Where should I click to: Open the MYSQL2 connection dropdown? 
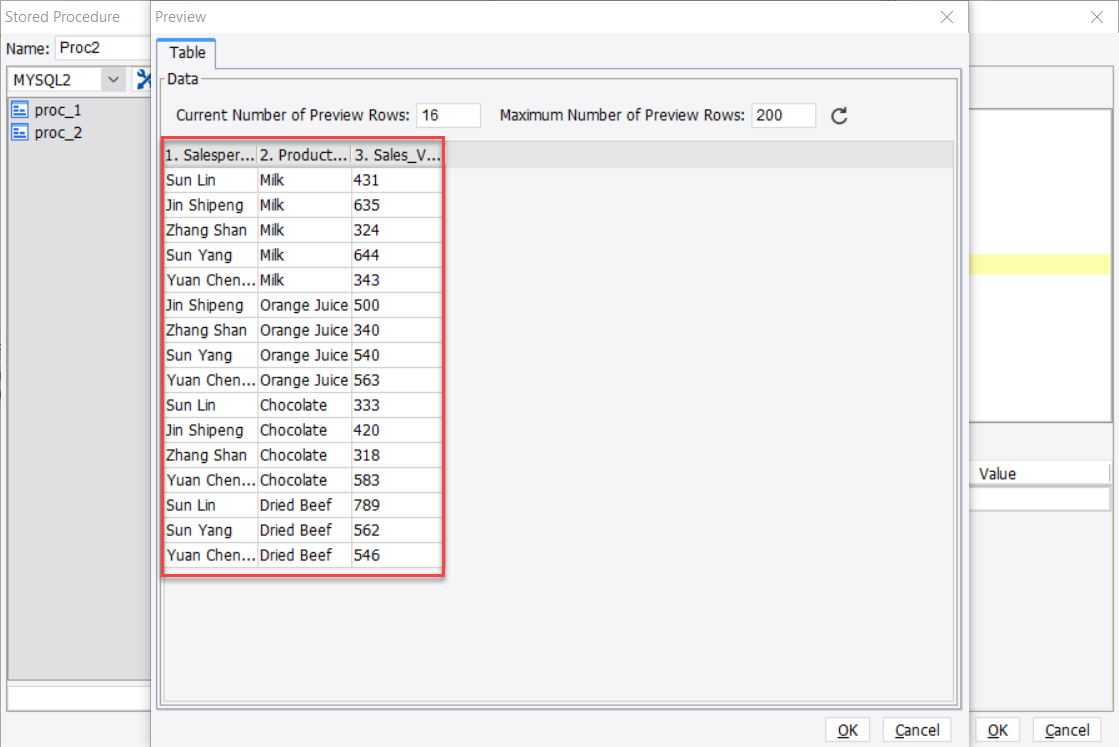113,79
